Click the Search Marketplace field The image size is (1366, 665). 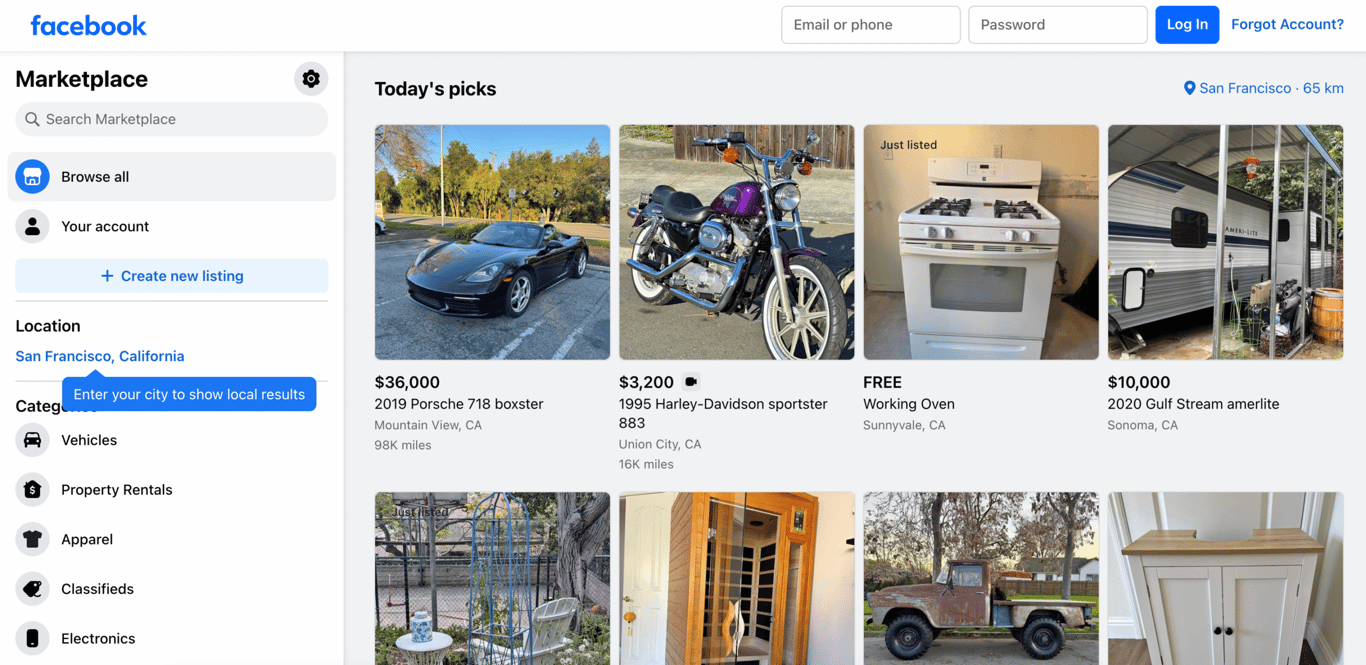tap(171, 119)
